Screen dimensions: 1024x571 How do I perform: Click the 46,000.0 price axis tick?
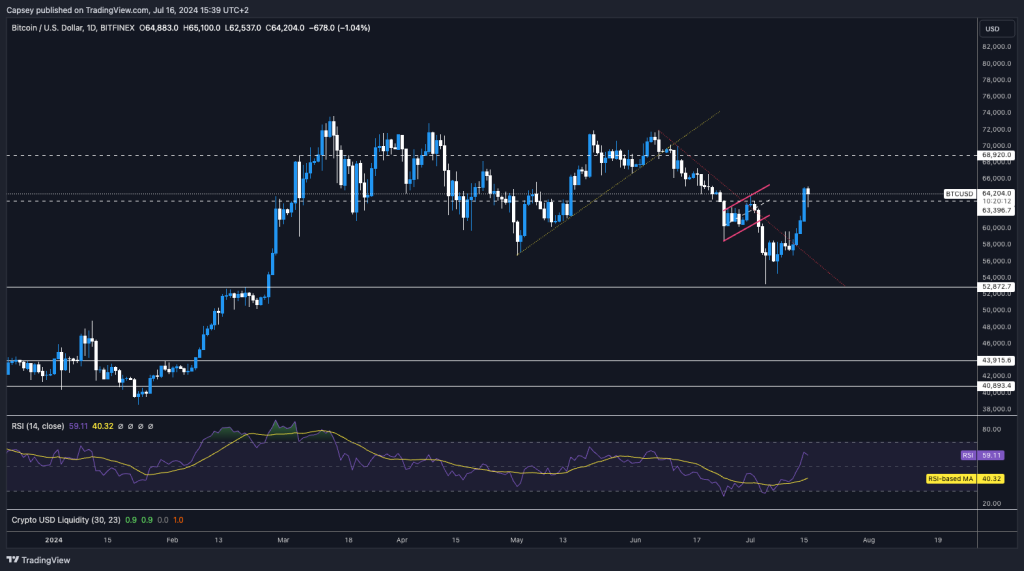(x=997, y=343)
